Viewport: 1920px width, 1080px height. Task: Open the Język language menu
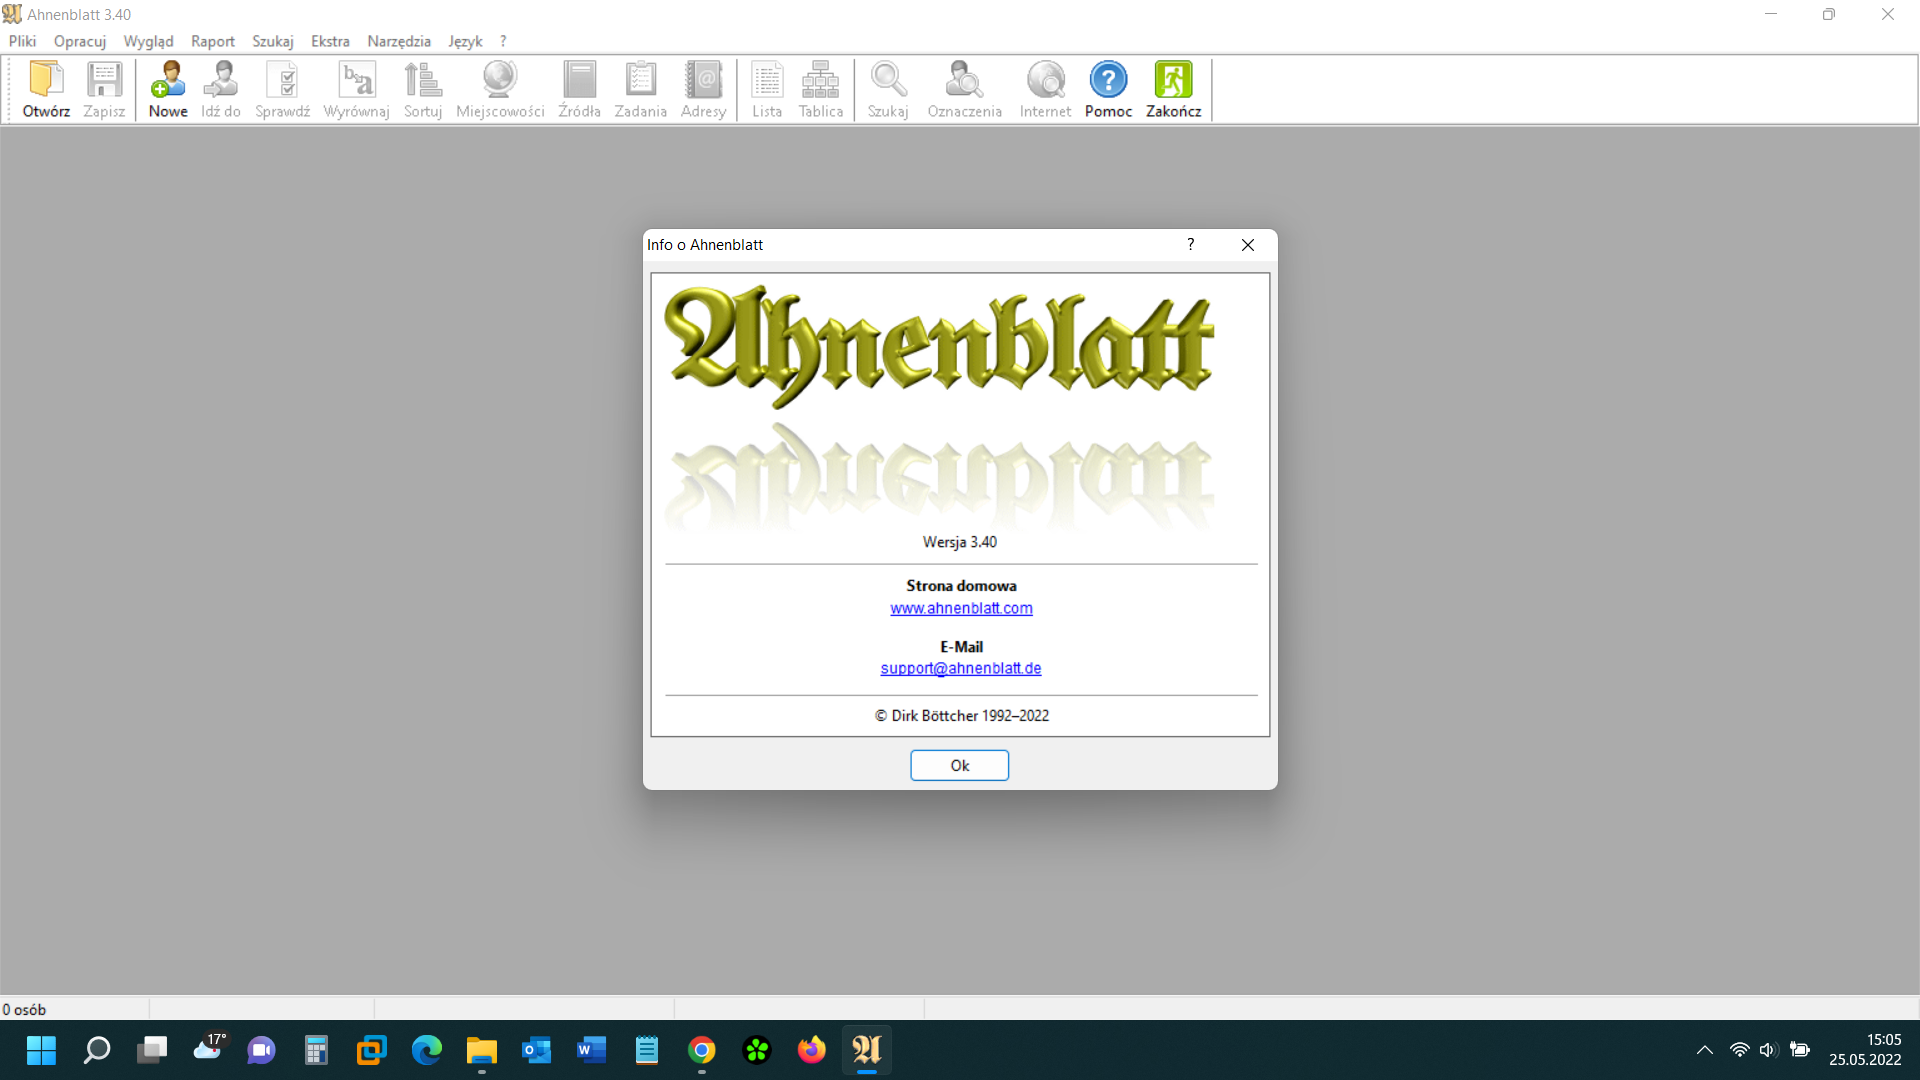coord(465,41)
